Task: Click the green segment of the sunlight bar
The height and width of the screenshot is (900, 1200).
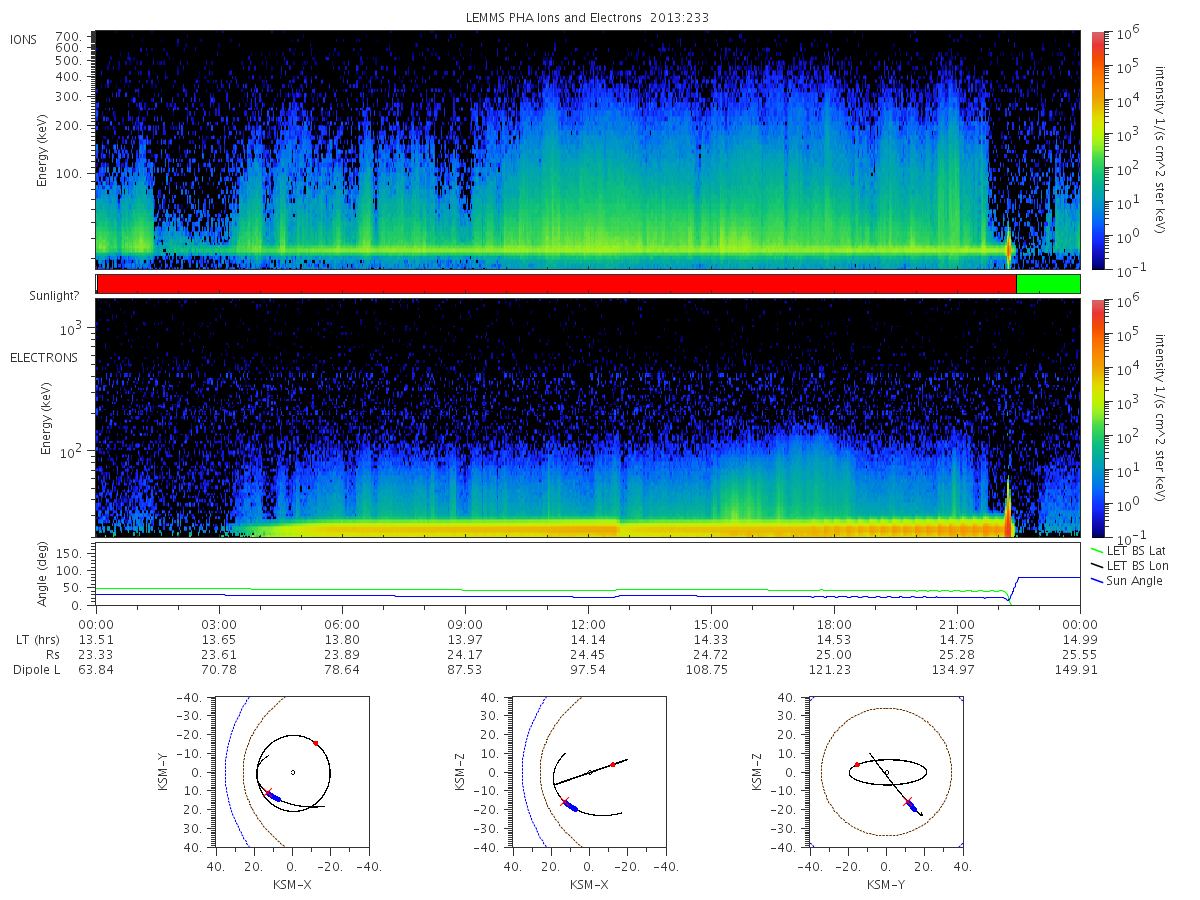Action: 1048,284
